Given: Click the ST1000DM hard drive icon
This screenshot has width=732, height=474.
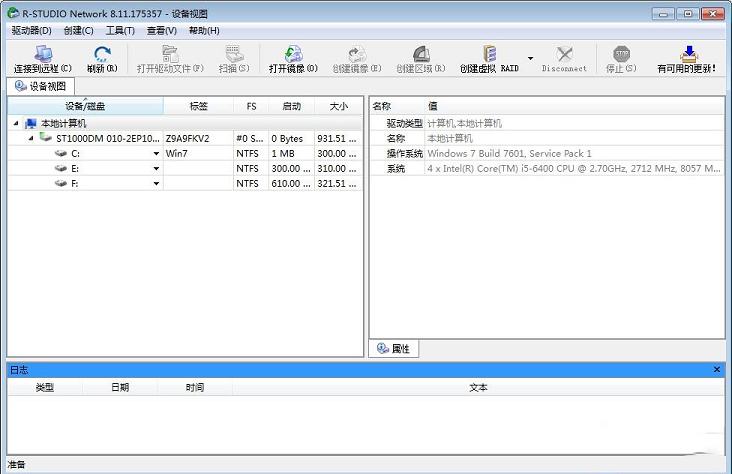Looking at the screenshot, I should point(45,138).
